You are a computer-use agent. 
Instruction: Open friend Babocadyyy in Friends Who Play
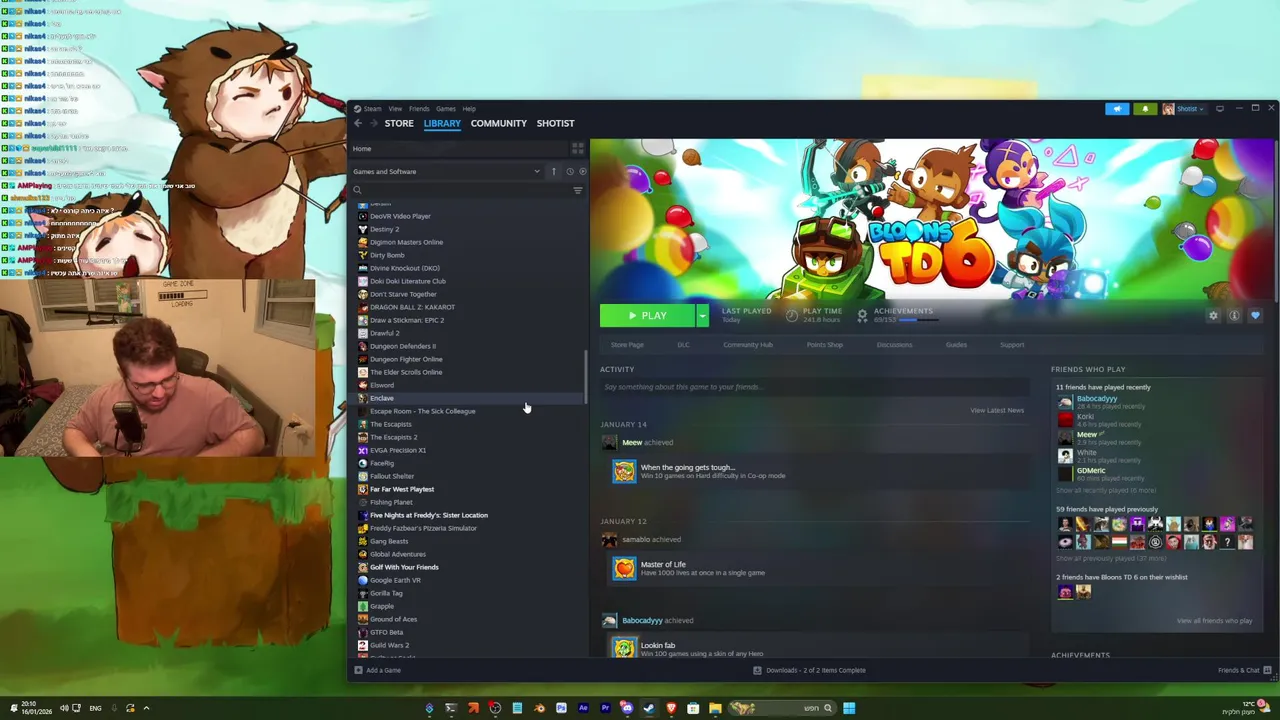(1097, 399)
